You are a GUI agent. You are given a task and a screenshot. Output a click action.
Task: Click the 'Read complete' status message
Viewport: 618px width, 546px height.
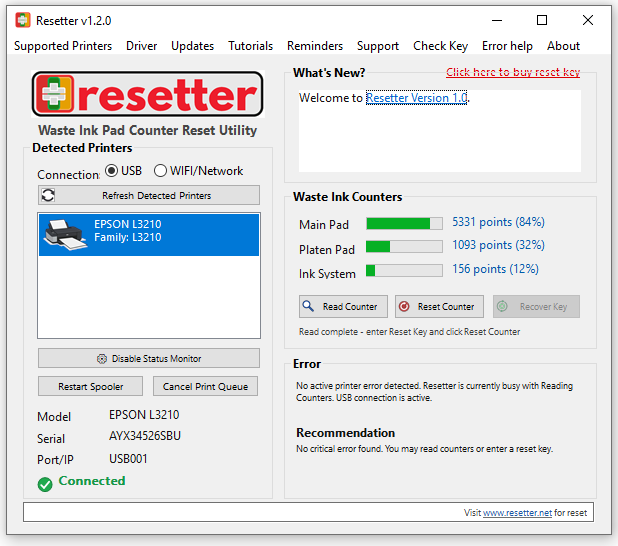point(409,332)
